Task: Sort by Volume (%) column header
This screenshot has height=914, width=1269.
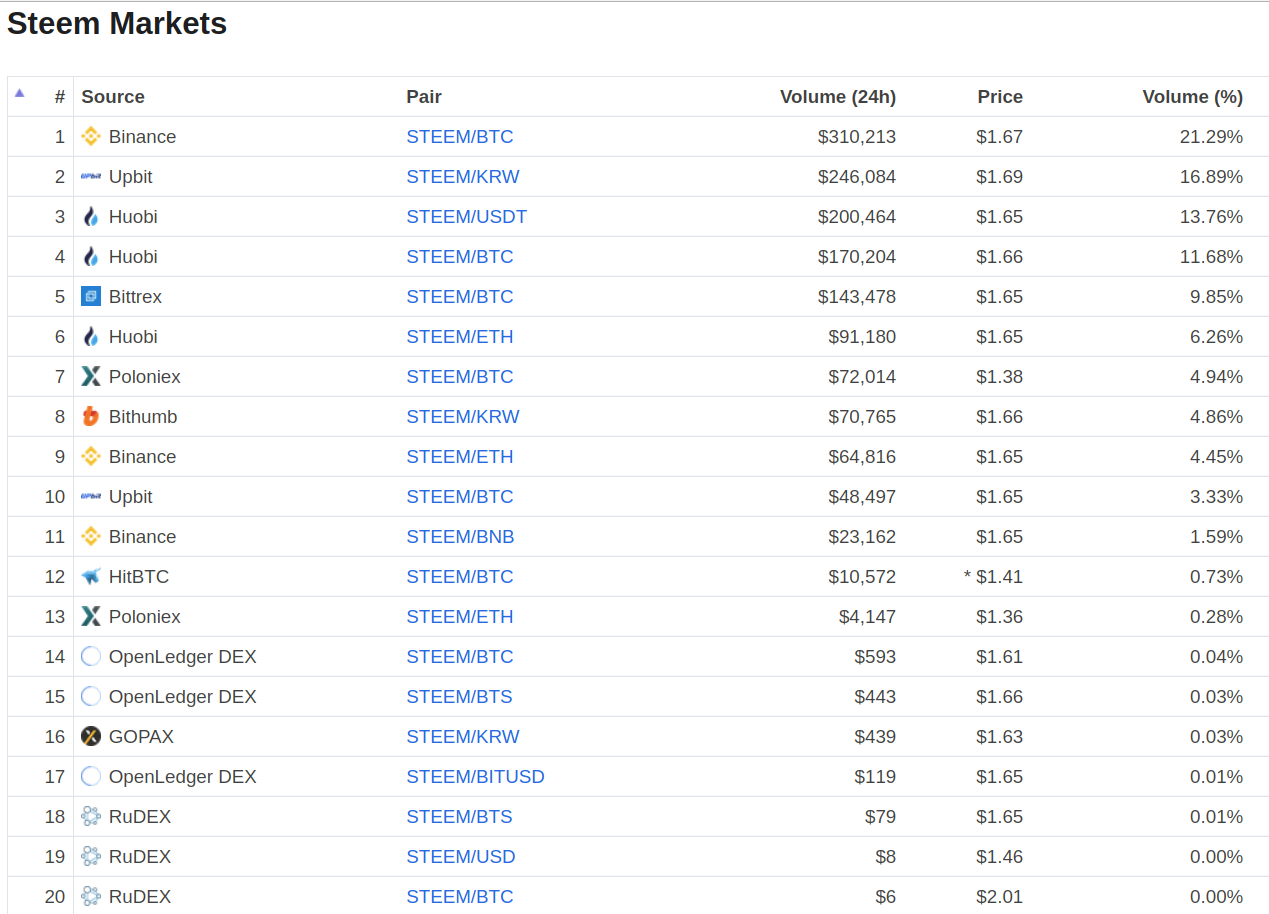Action: coord(1193,97)
